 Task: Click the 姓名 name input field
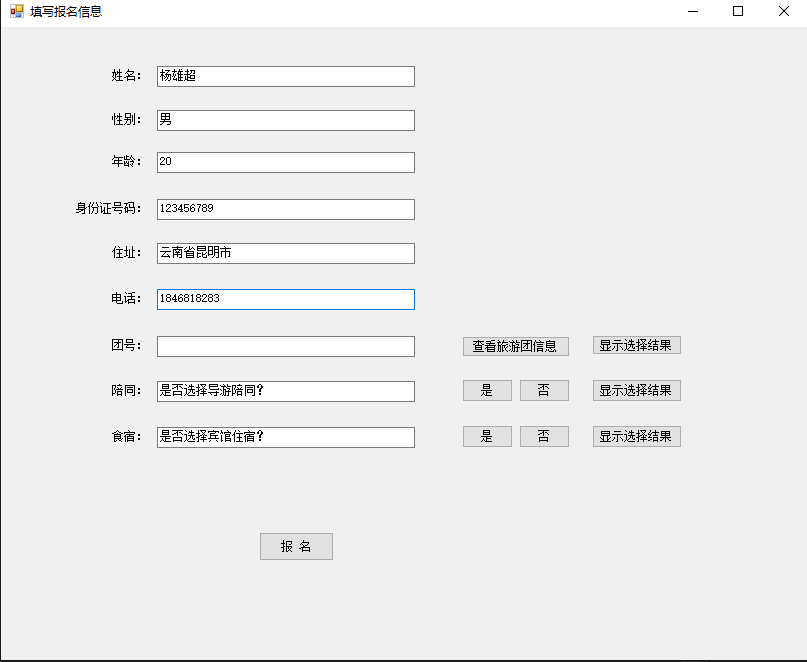coord(285,76)
